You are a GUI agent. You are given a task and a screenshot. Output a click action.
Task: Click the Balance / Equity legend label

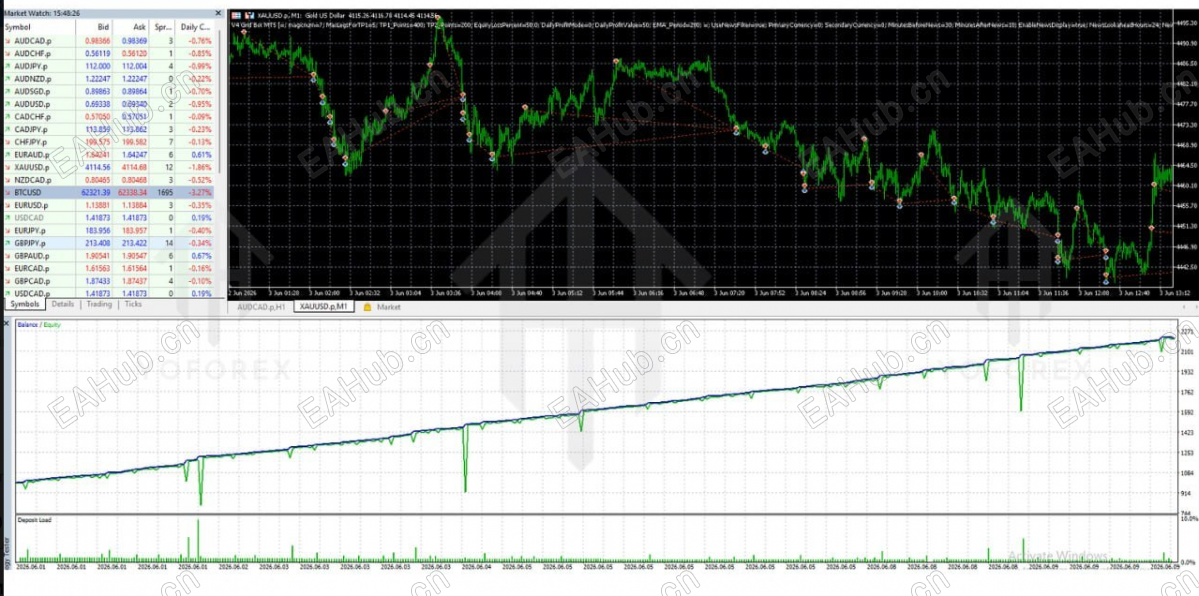[39, 324]
